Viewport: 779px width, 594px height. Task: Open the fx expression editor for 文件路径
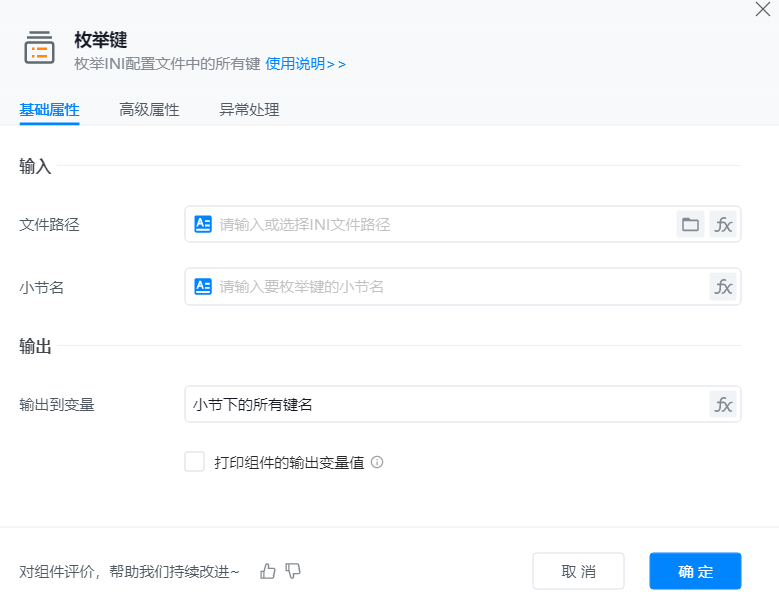[x=723, y=224]
